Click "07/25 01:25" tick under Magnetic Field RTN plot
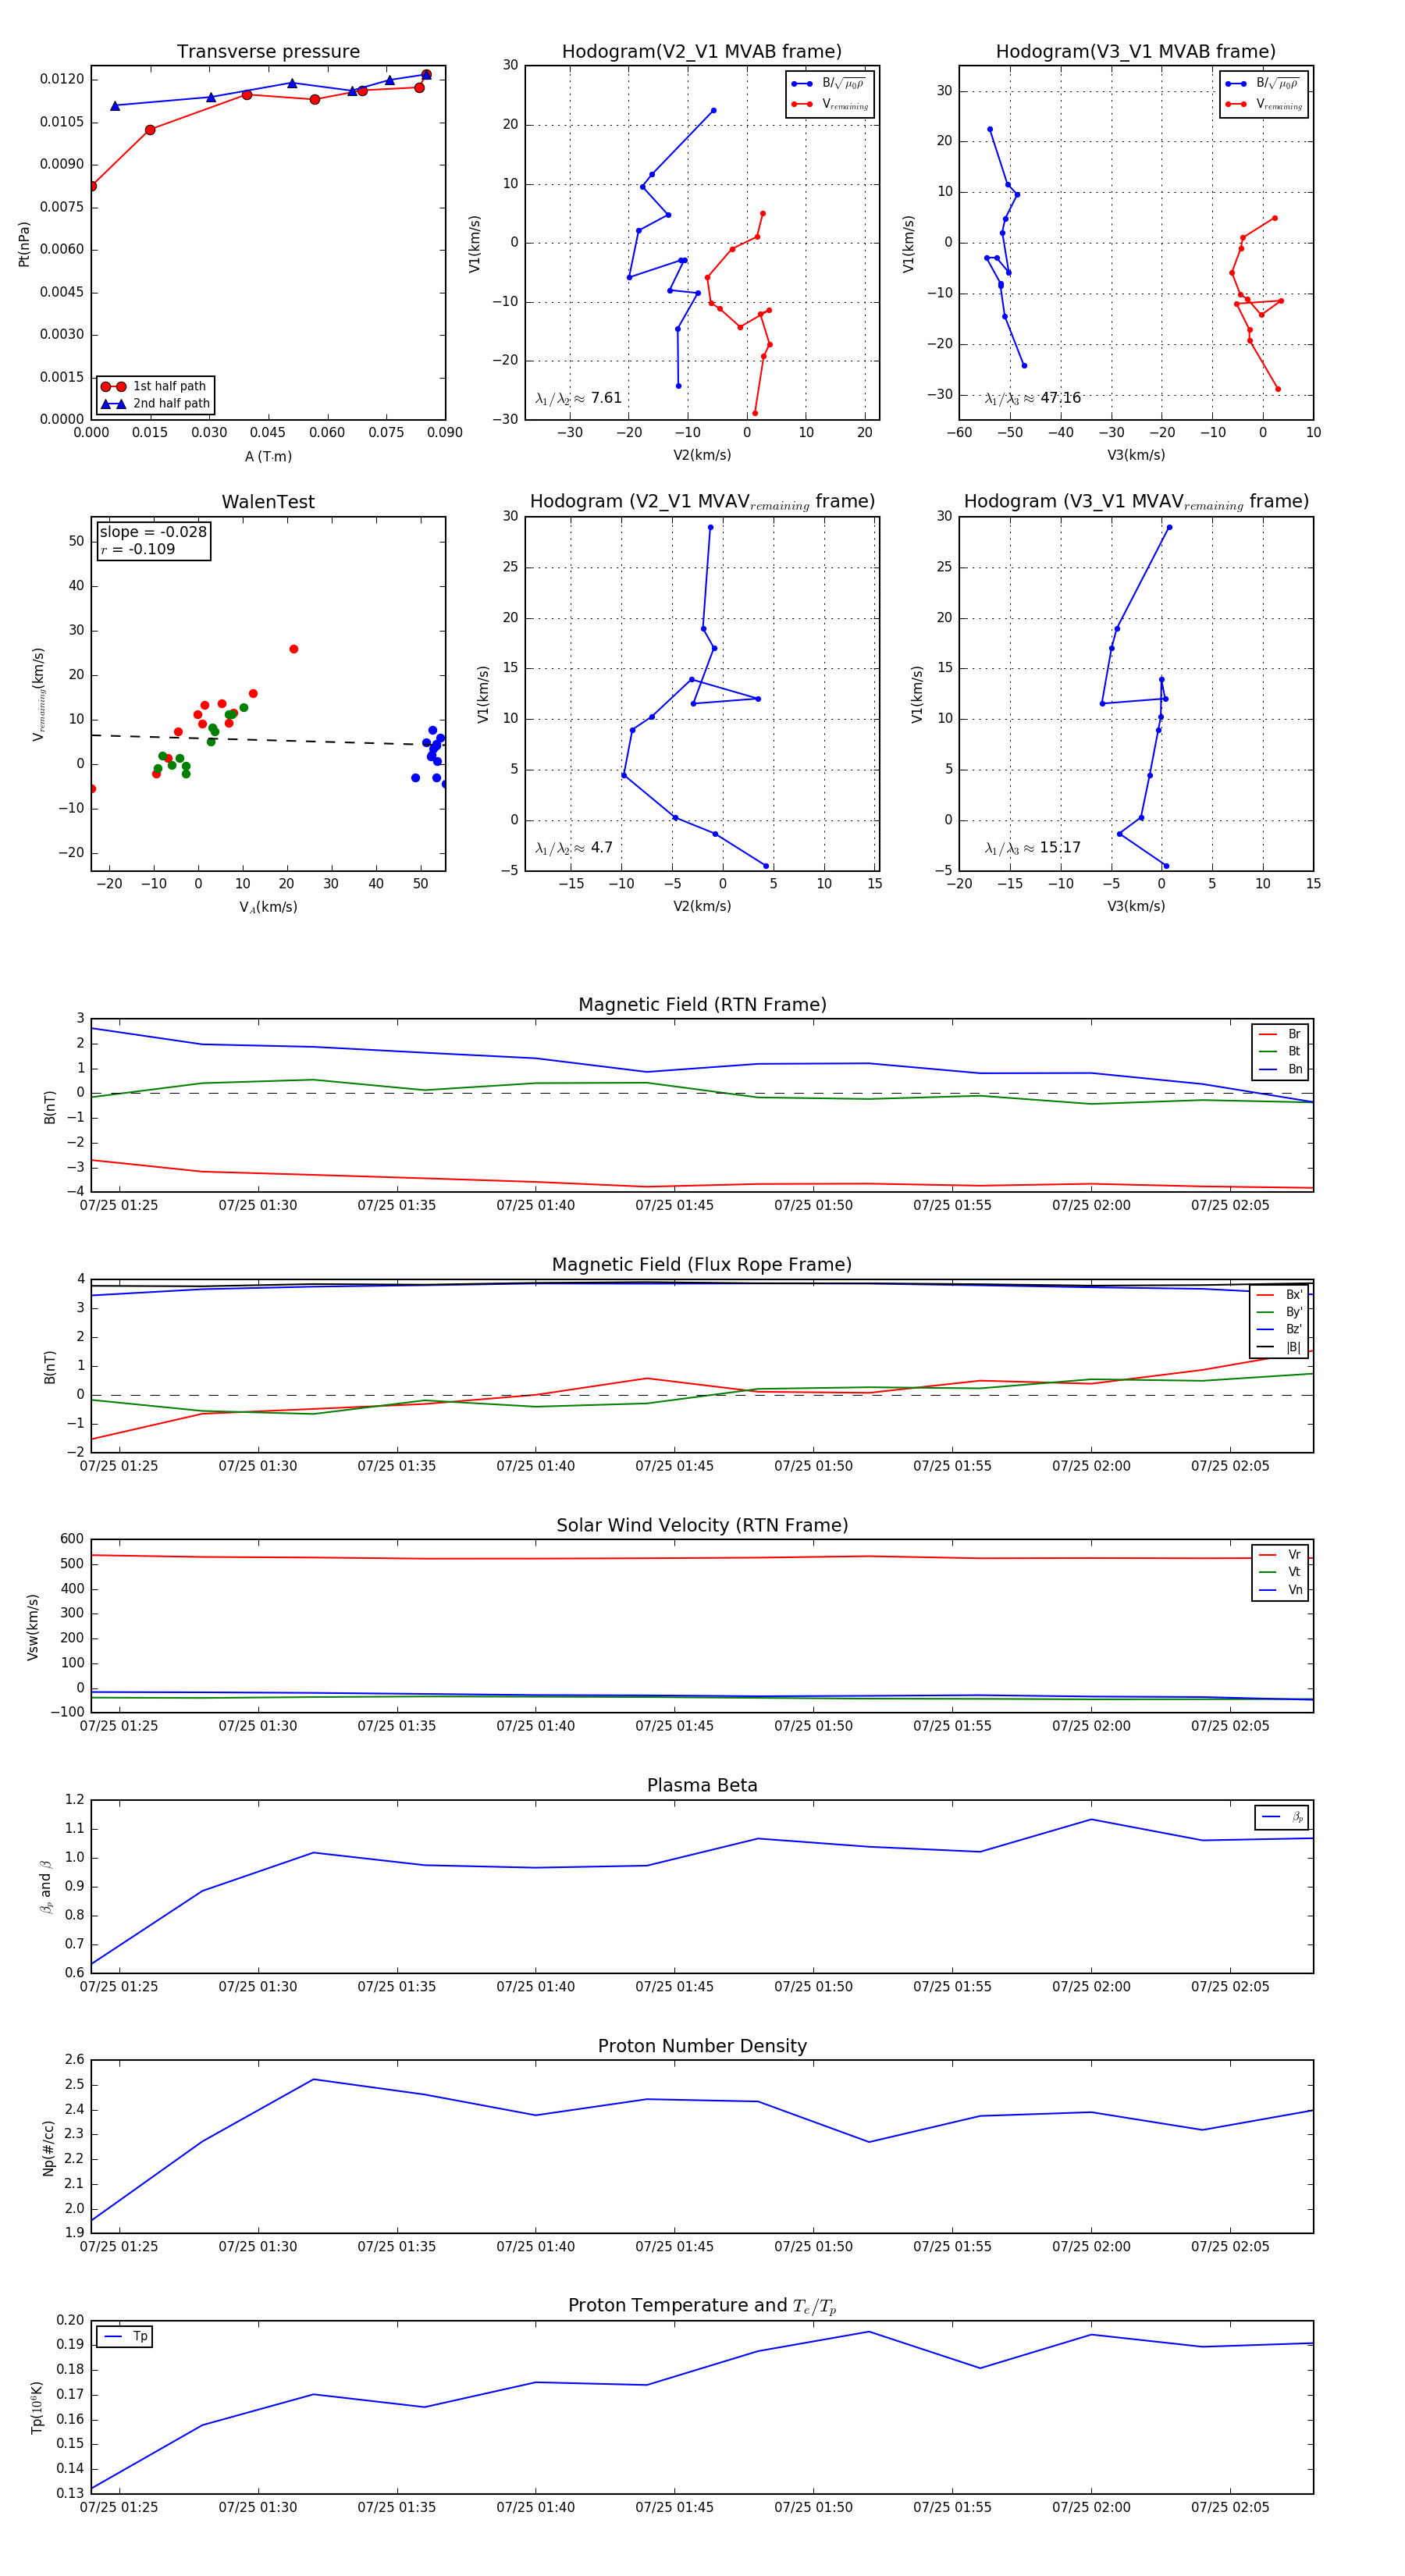 click(119, 1205)
